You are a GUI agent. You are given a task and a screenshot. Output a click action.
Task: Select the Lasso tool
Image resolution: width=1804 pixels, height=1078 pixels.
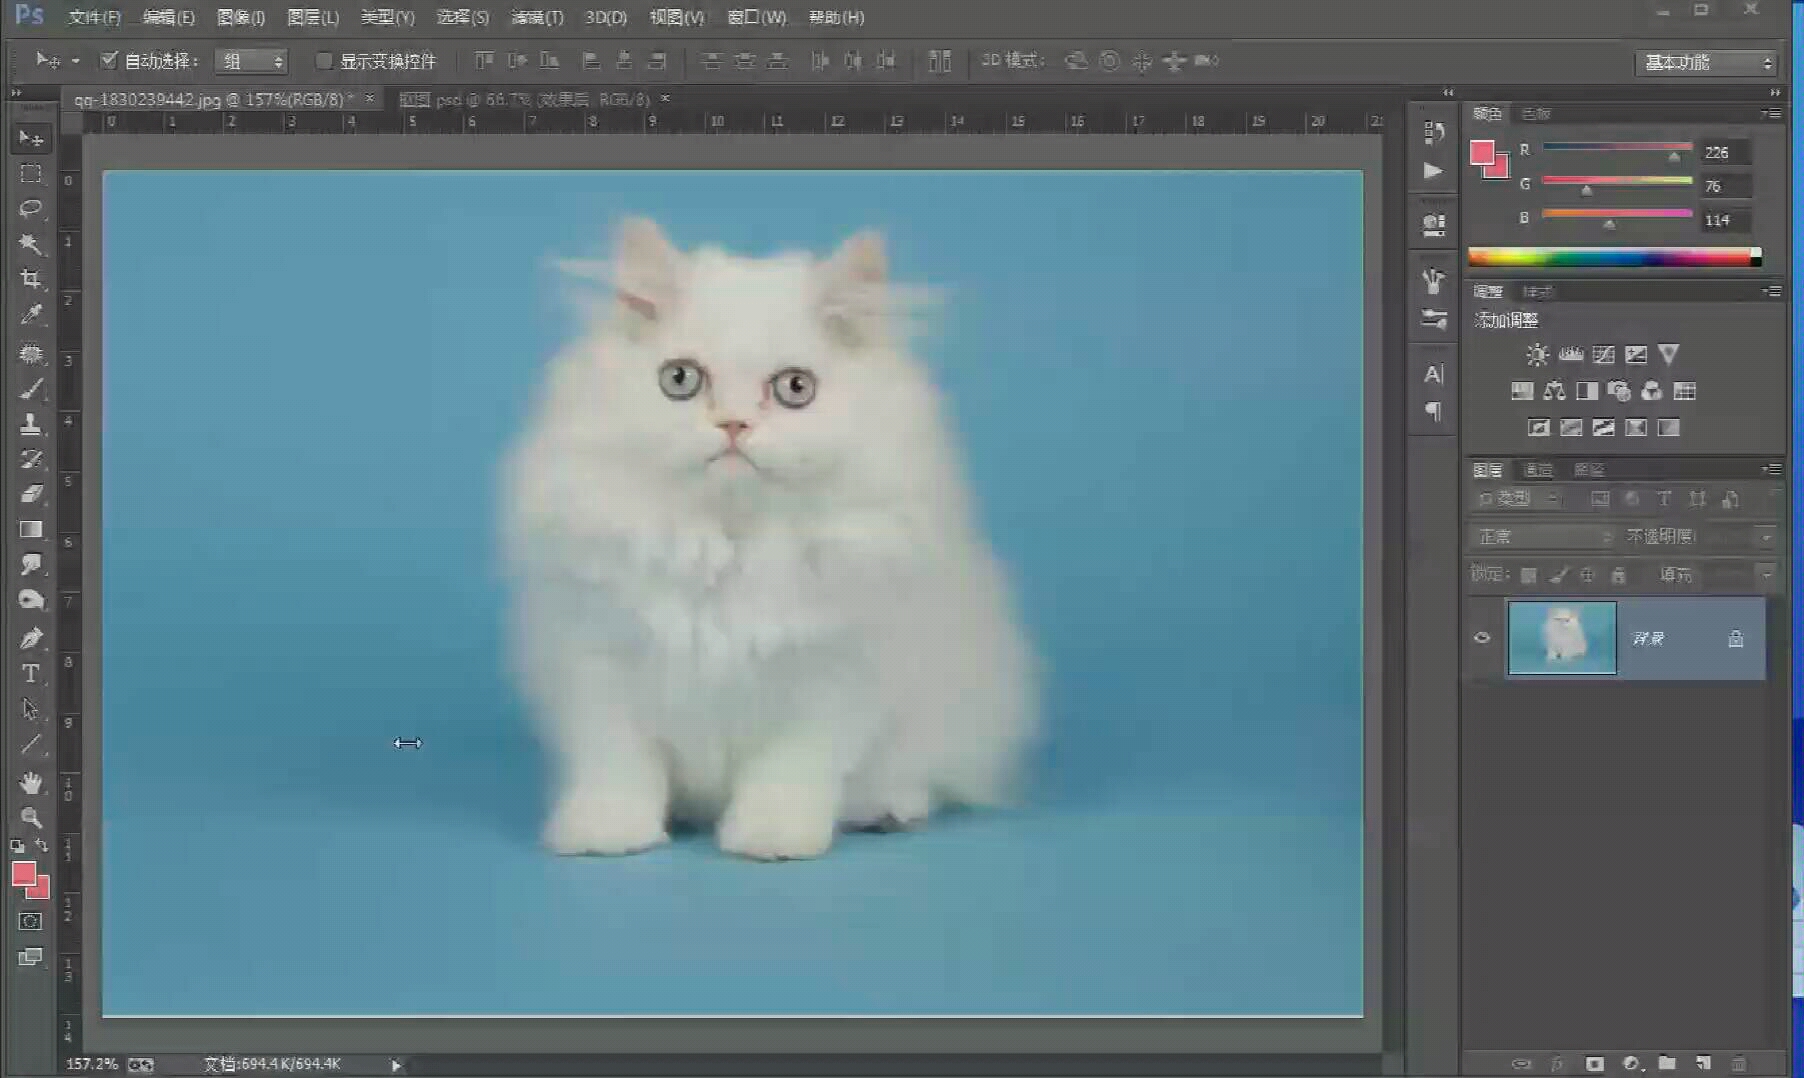(x=31, y=208)
